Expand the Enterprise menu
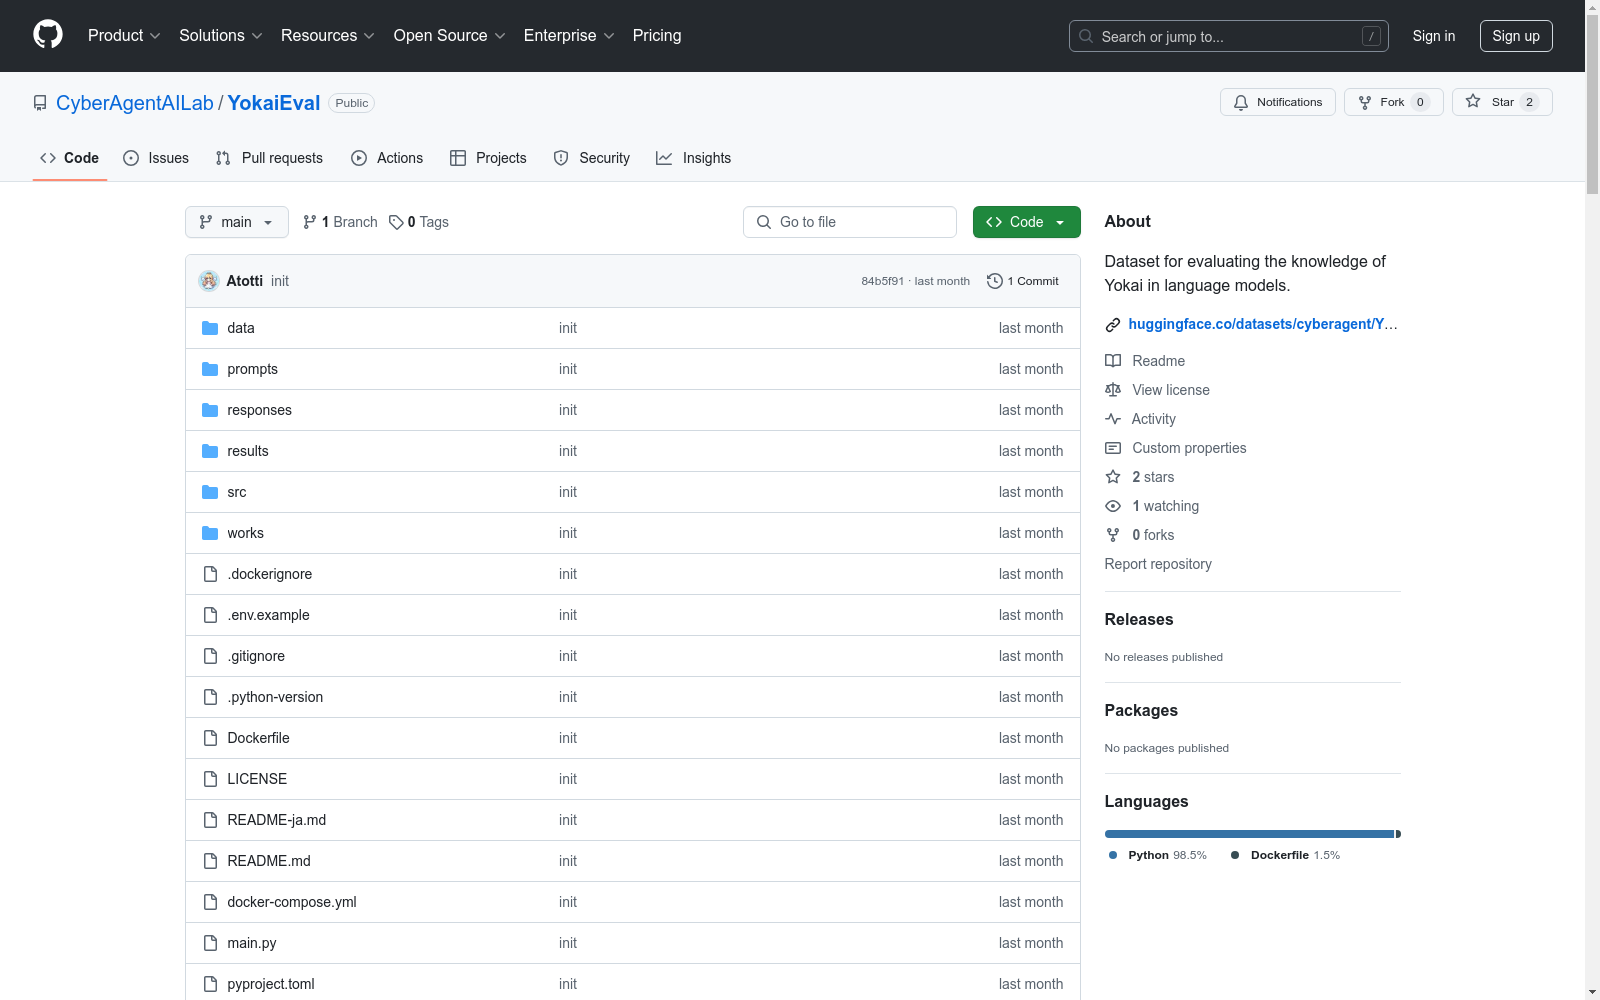This screenshot has width=1600, height=1000. click(x=569, y=35)
